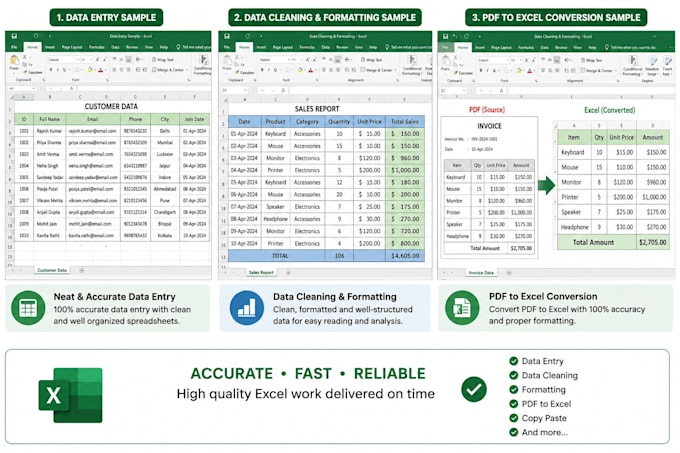
Task: Click the INVOICE heading in PDF source
Action: click(x=489, y=126)
